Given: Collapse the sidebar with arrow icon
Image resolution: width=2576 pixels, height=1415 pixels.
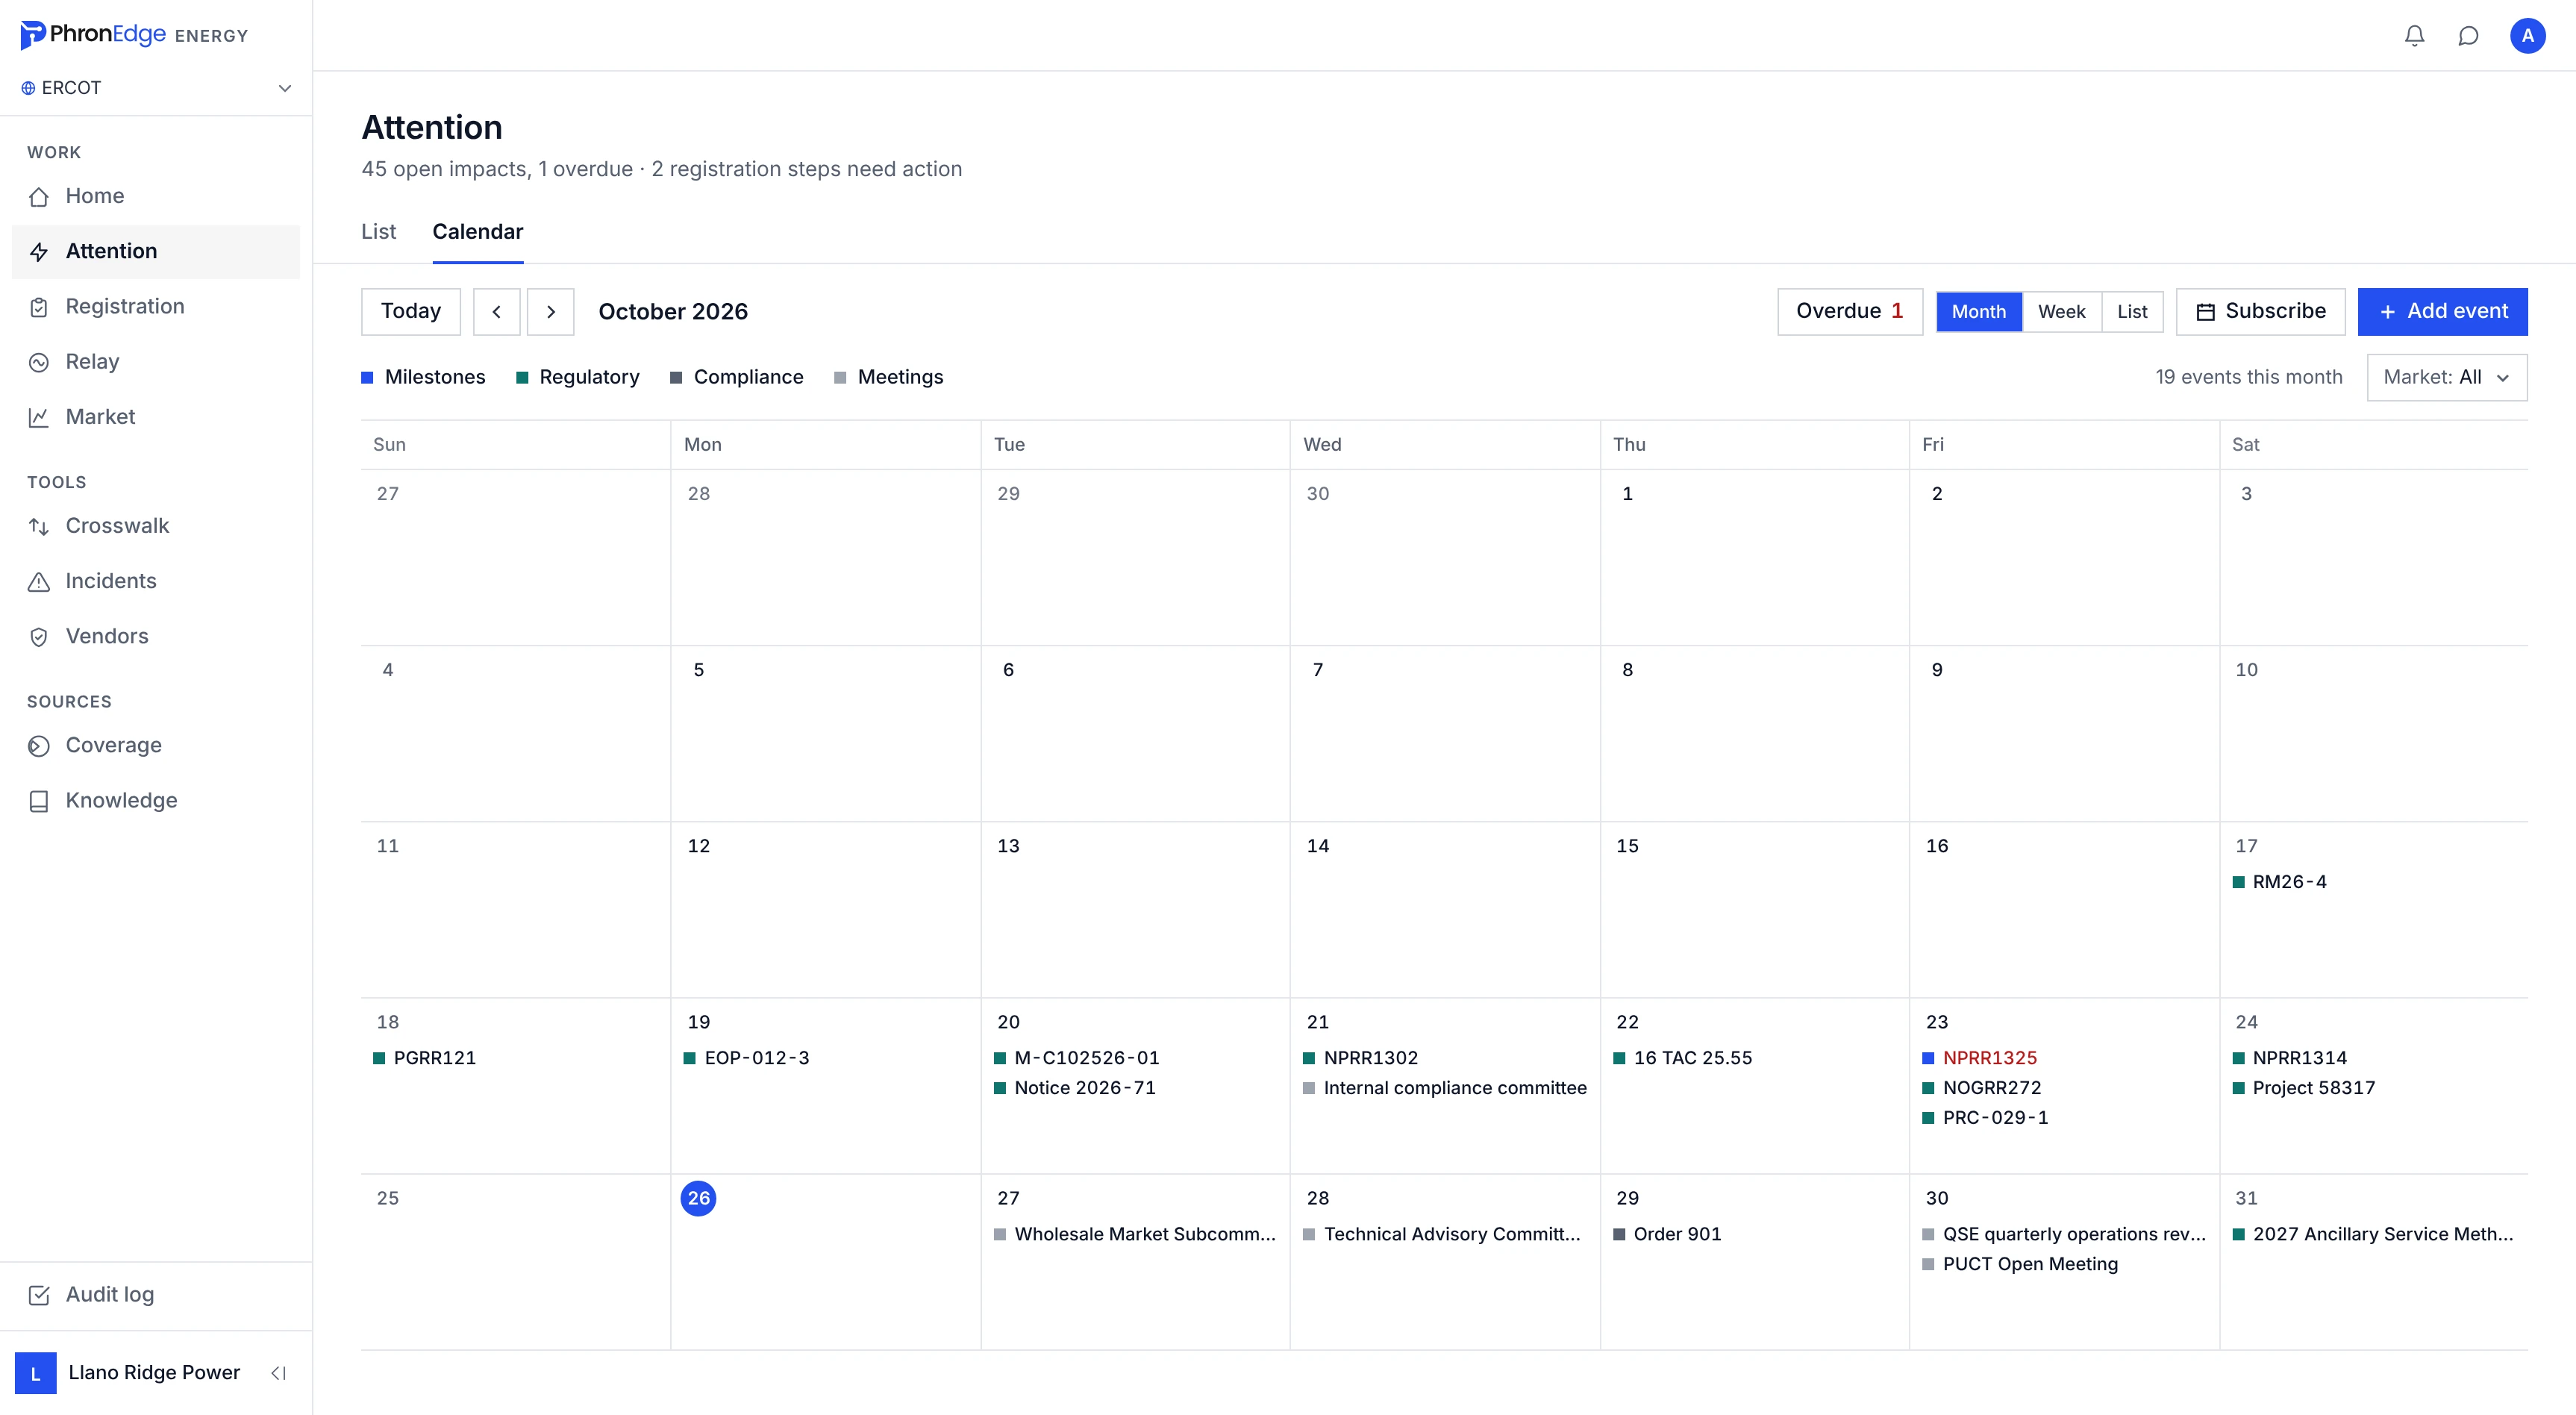Looking at the screenshot, I should click(x=279, y=1373).
